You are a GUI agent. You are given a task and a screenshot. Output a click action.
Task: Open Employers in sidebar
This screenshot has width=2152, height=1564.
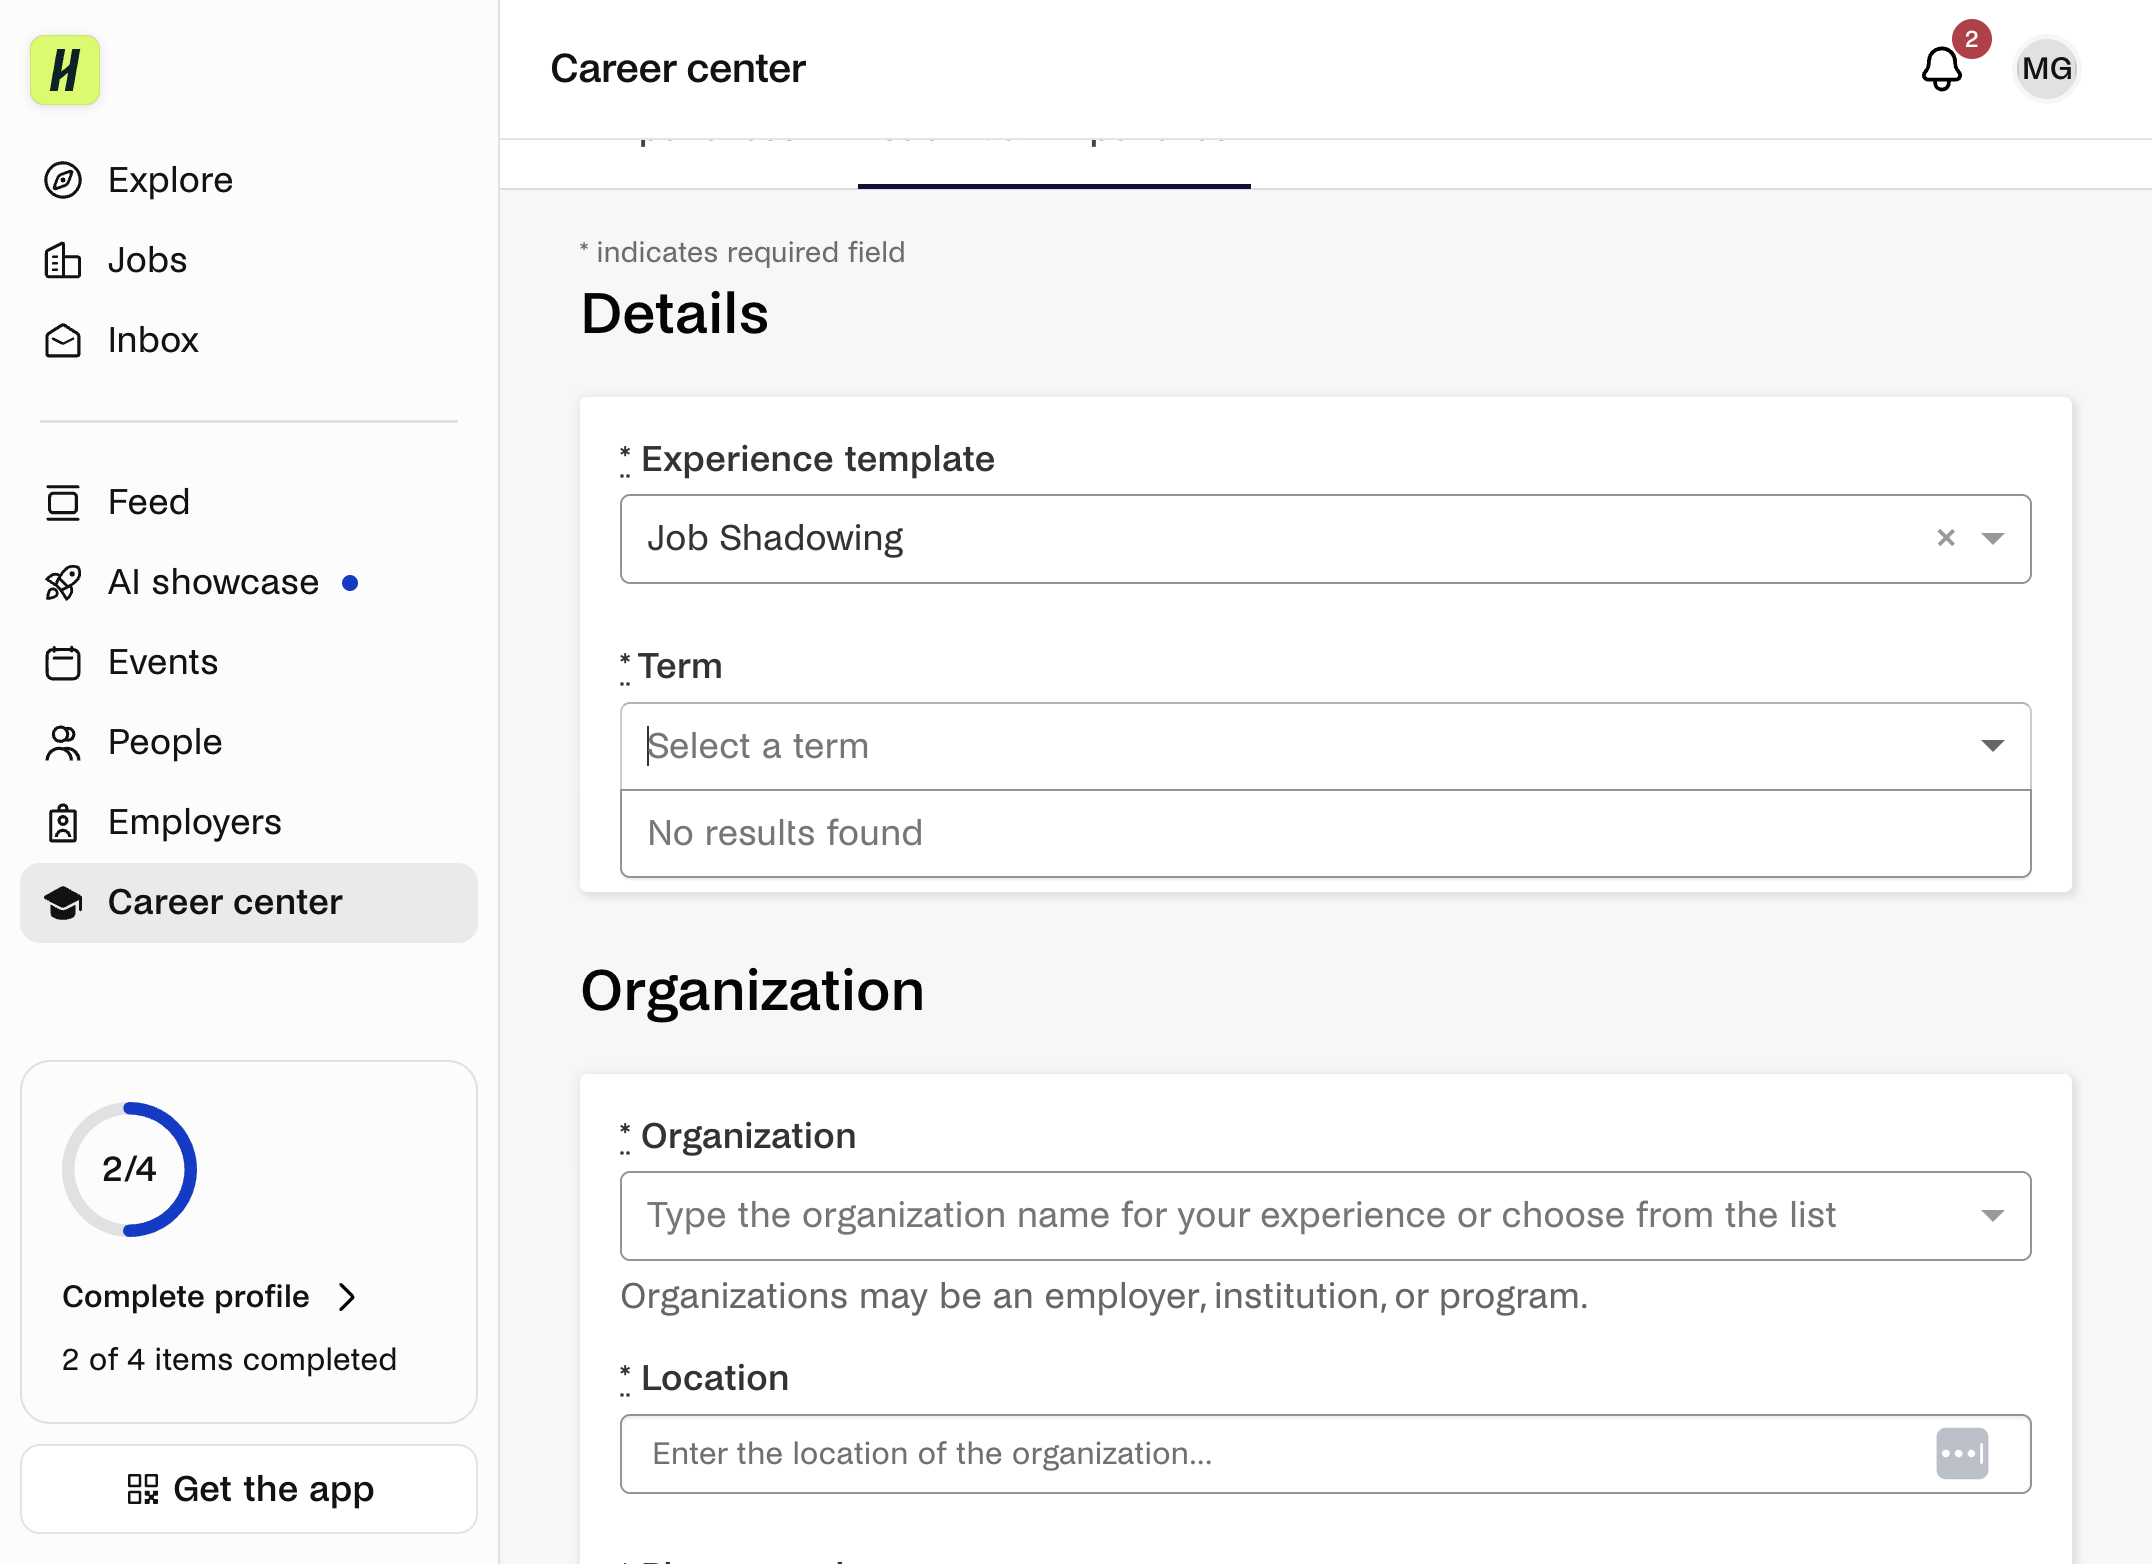tap(248, 822)
